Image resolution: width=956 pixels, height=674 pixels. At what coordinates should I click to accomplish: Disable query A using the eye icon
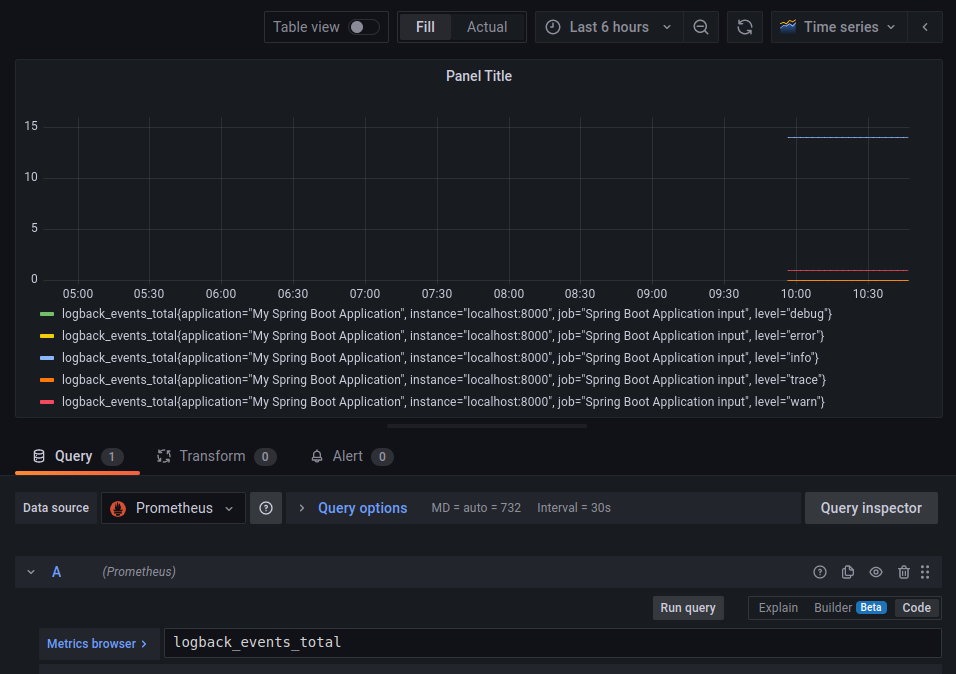(x=875, y=571)
